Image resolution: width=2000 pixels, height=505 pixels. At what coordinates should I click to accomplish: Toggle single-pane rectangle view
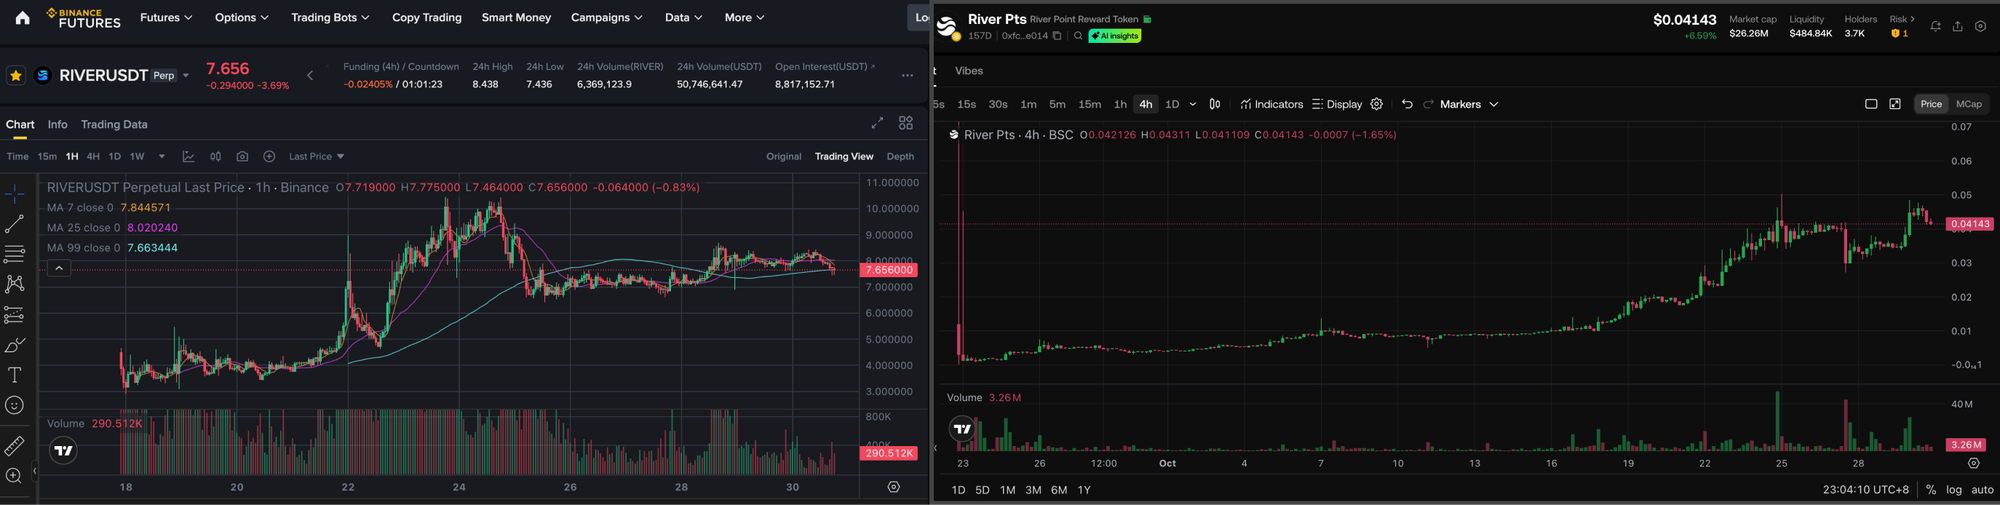click(x=1871, y=104)
